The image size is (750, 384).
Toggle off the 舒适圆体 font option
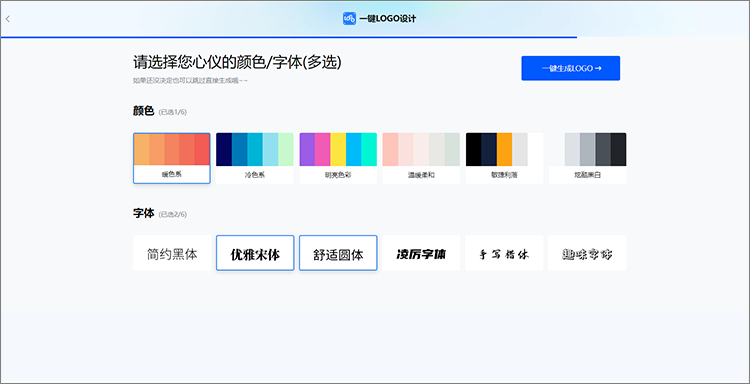click(338, 253)
